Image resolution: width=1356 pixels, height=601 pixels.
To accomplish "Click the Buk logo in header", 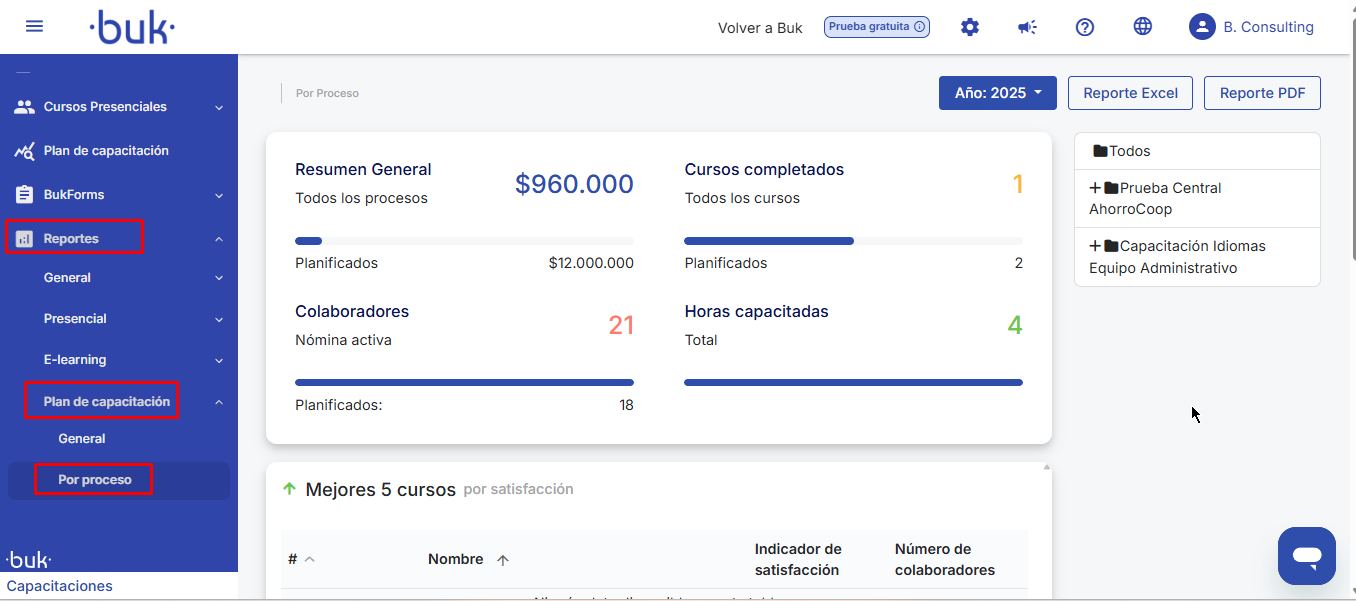I will (132, 27).
